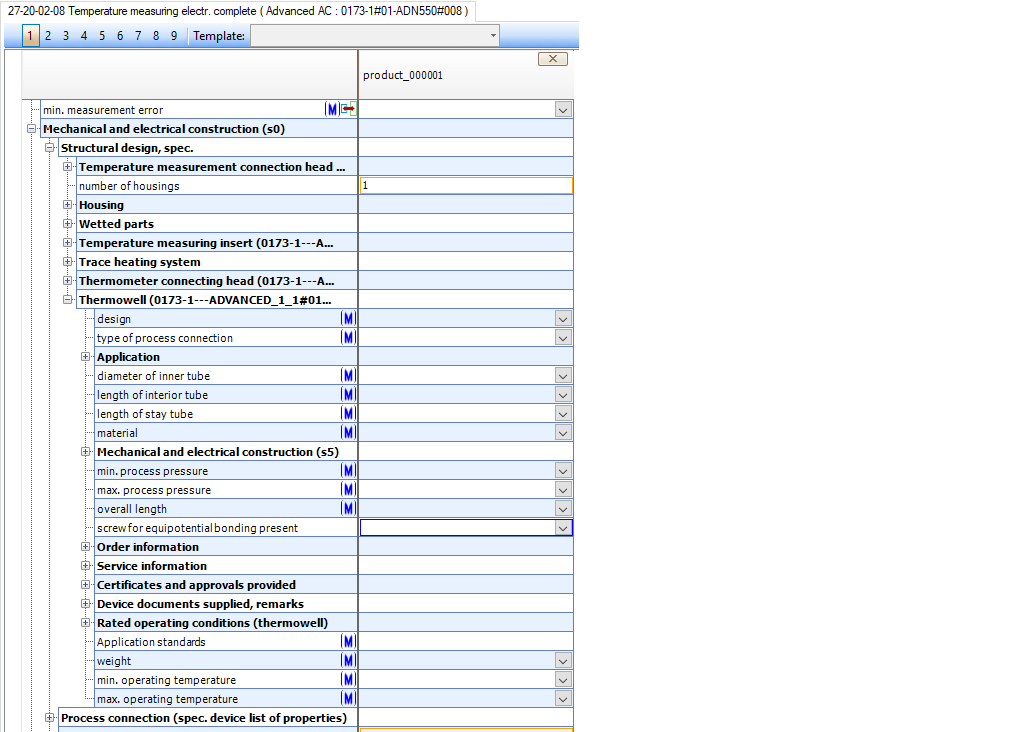The height and width of the screenshot is (732, 1016).
Task: Click the M icon beside min. measurement error
Action: tap(332, 110)
